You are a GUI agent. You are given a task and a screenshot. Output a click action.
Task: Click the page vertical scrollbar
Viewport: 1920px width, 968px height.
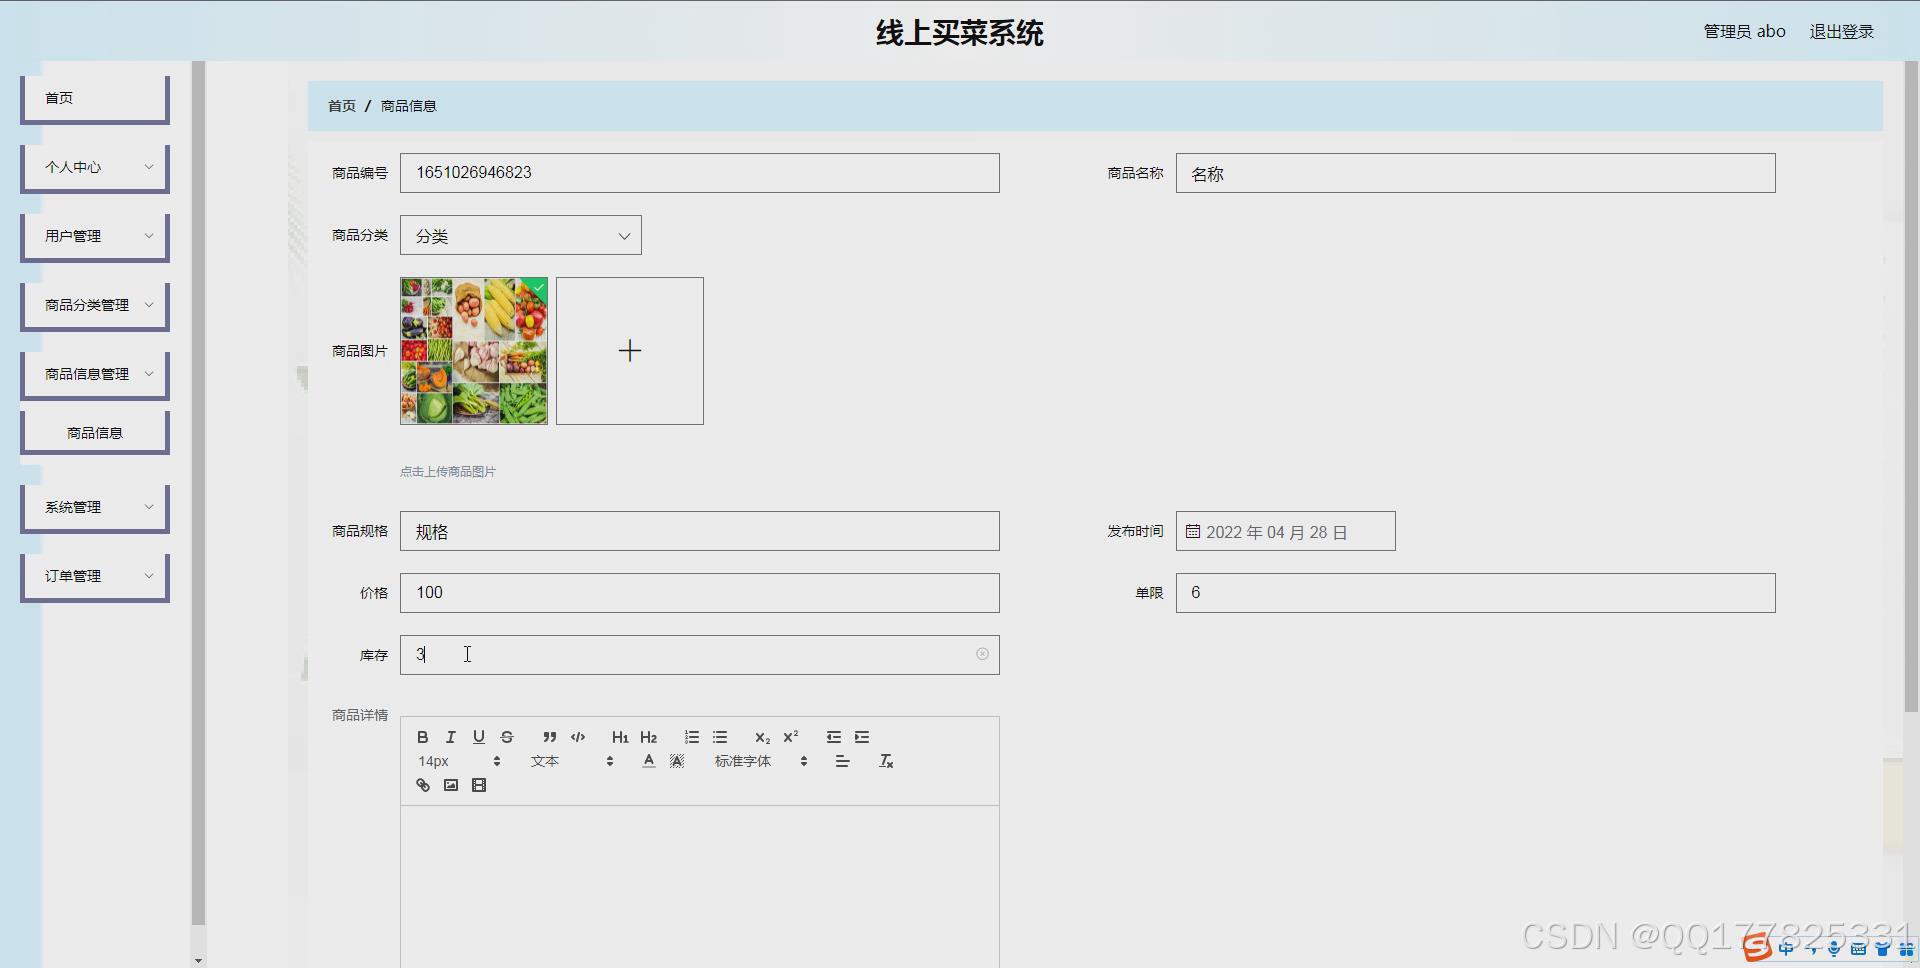(1912, 386)
